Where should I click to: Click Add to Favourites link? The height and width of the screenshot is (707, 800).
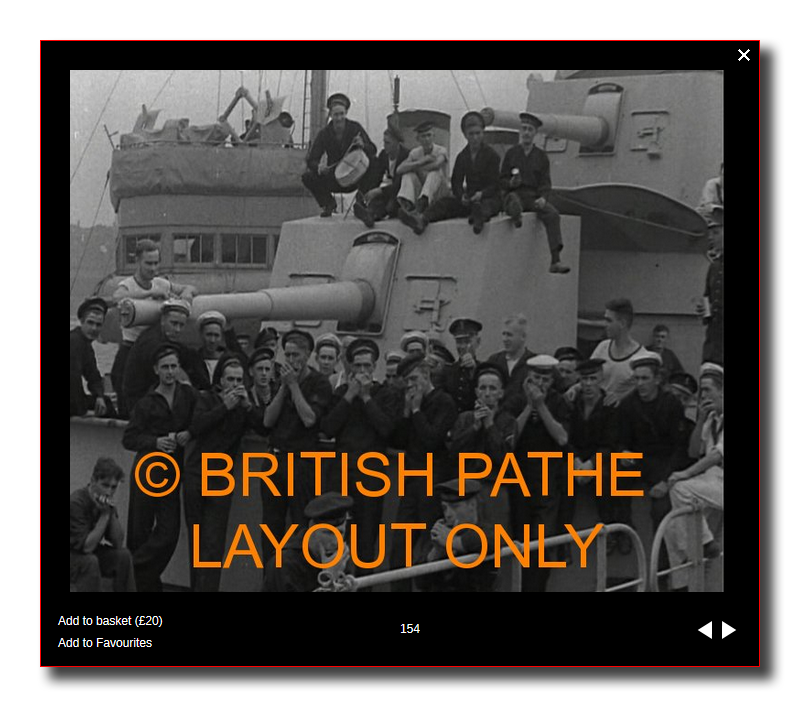(105, 643)
